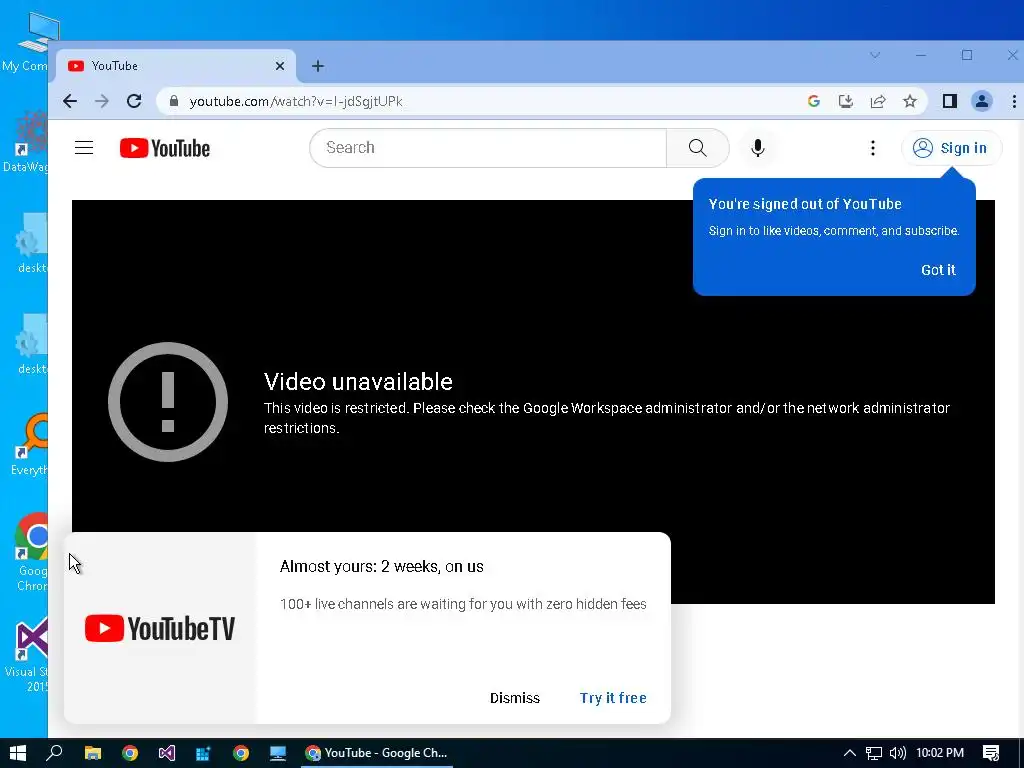Open the notification center icon
The image size is (1024, 768).
coord(991,753)
